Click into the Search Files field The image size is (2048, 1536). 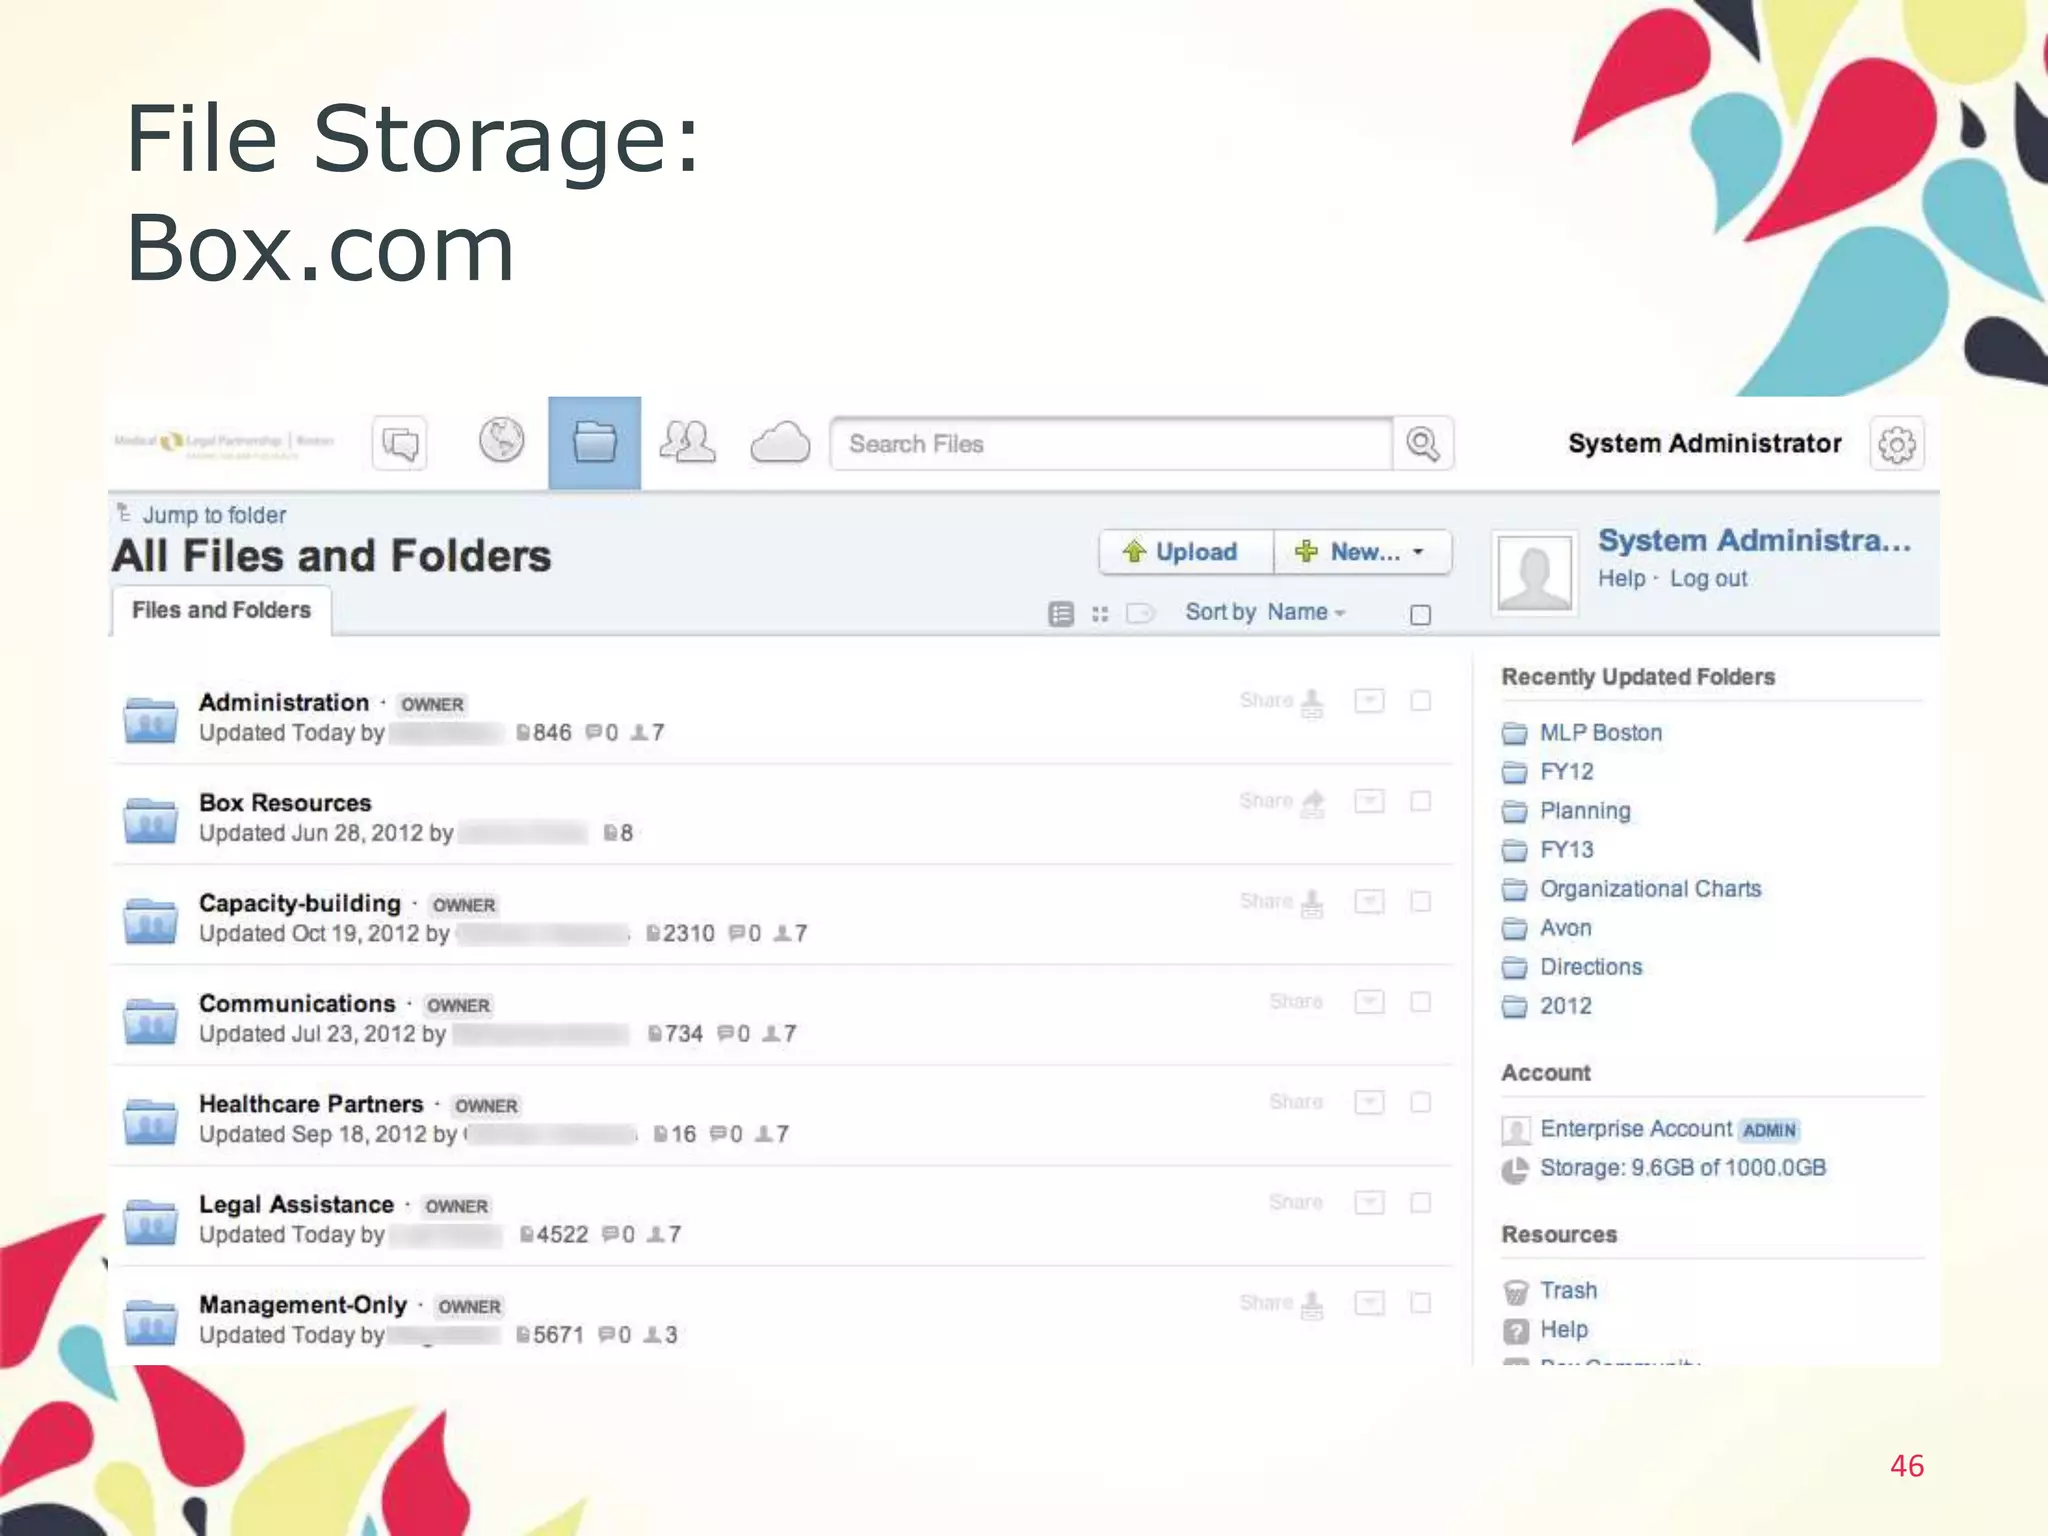[1111, 444]
